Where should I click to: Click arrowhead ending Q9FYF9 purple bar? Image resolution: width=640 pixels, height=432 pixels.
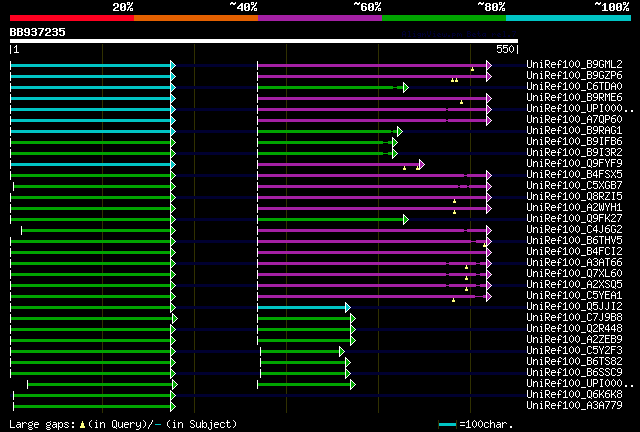422,165
